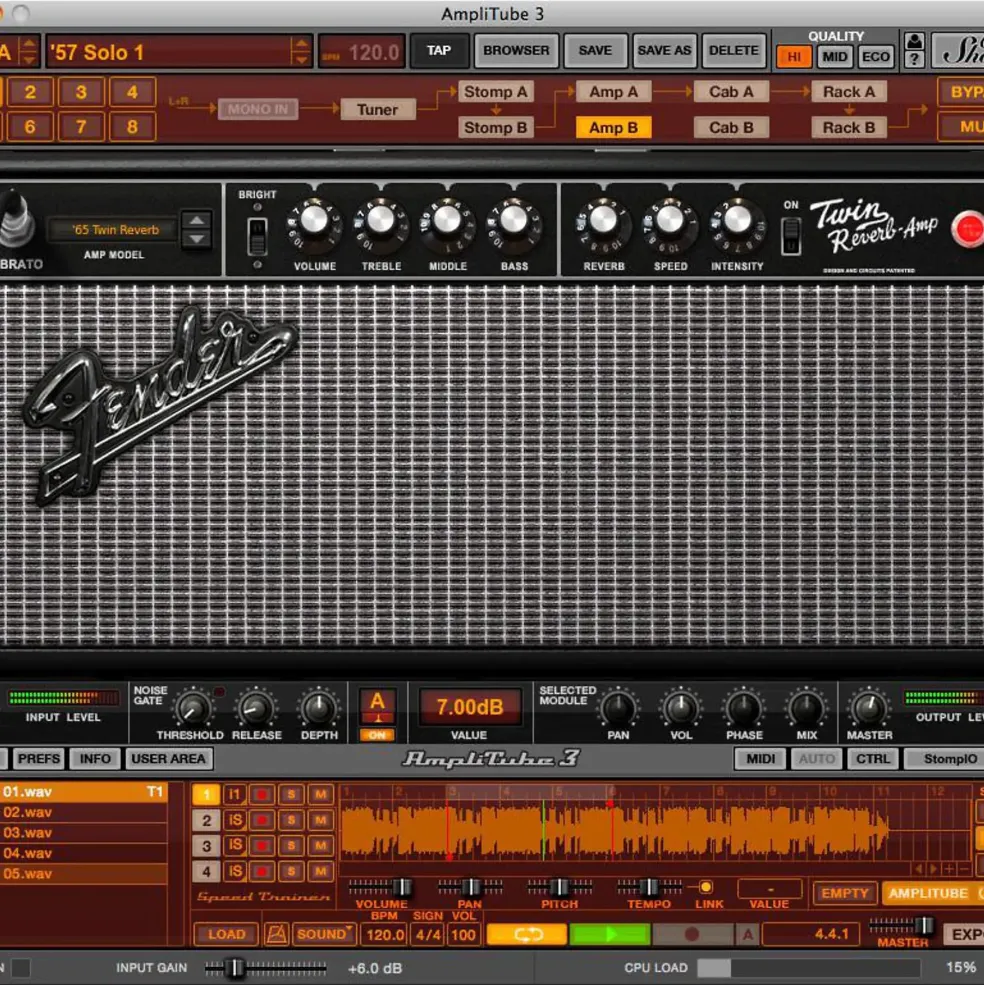Switch to the Rack A module
The height and width of the screenshot is (985, 984).
[x=849, y=92]
